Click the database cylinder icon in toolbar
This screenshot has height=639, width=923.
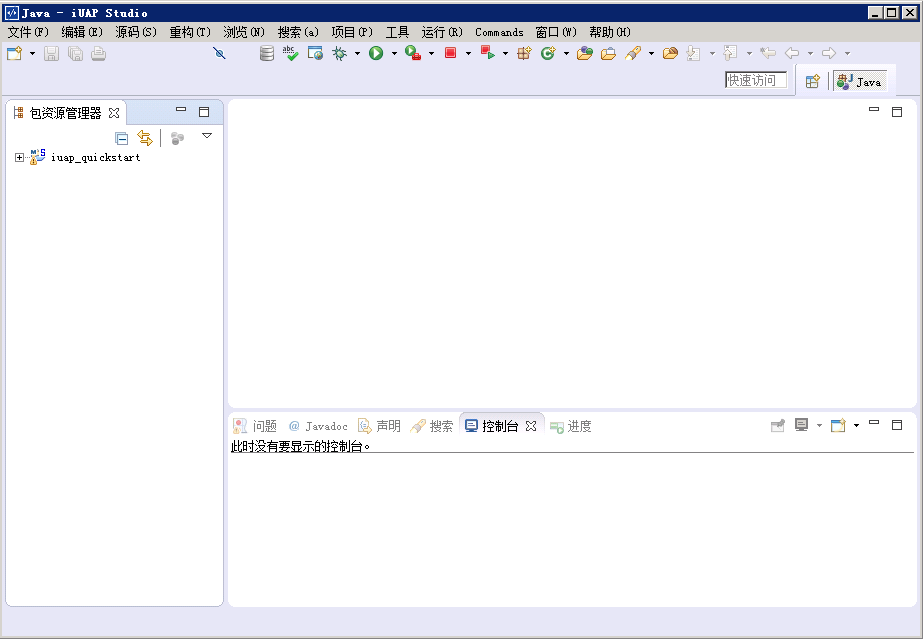pyautogui.click(x=266, y=54)
